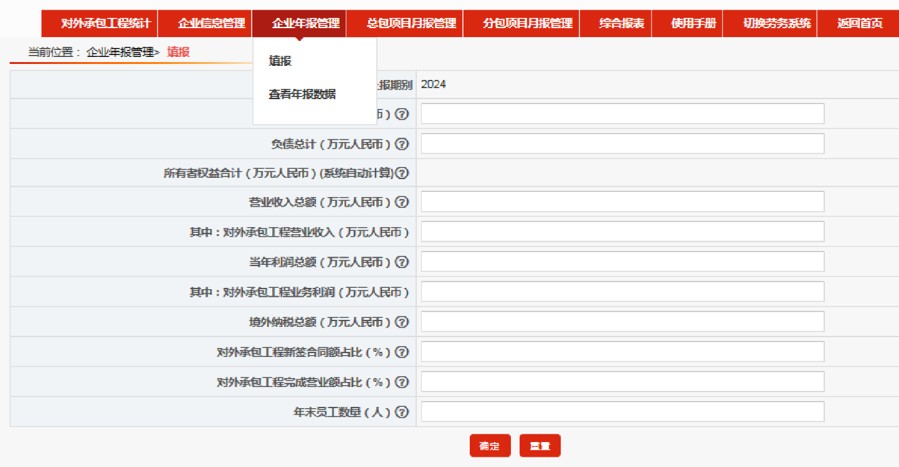Click the question mark beside 当年利润总额
The height and width of the screenshot is (467, 899).
pos(403,262)
